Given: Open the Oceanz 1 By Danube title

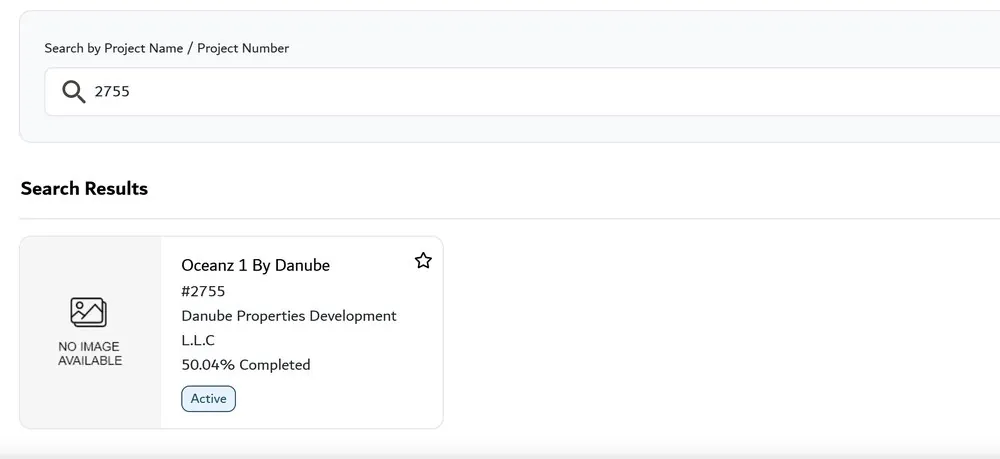Looking at the screenshot, I should pos(256,265).
